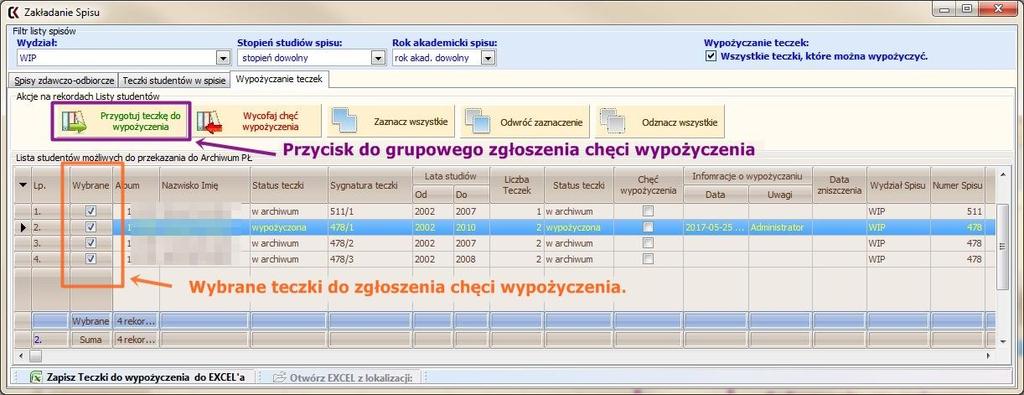Click the red arrow icon of Wycofaj chęć

[x=210, y=121]
